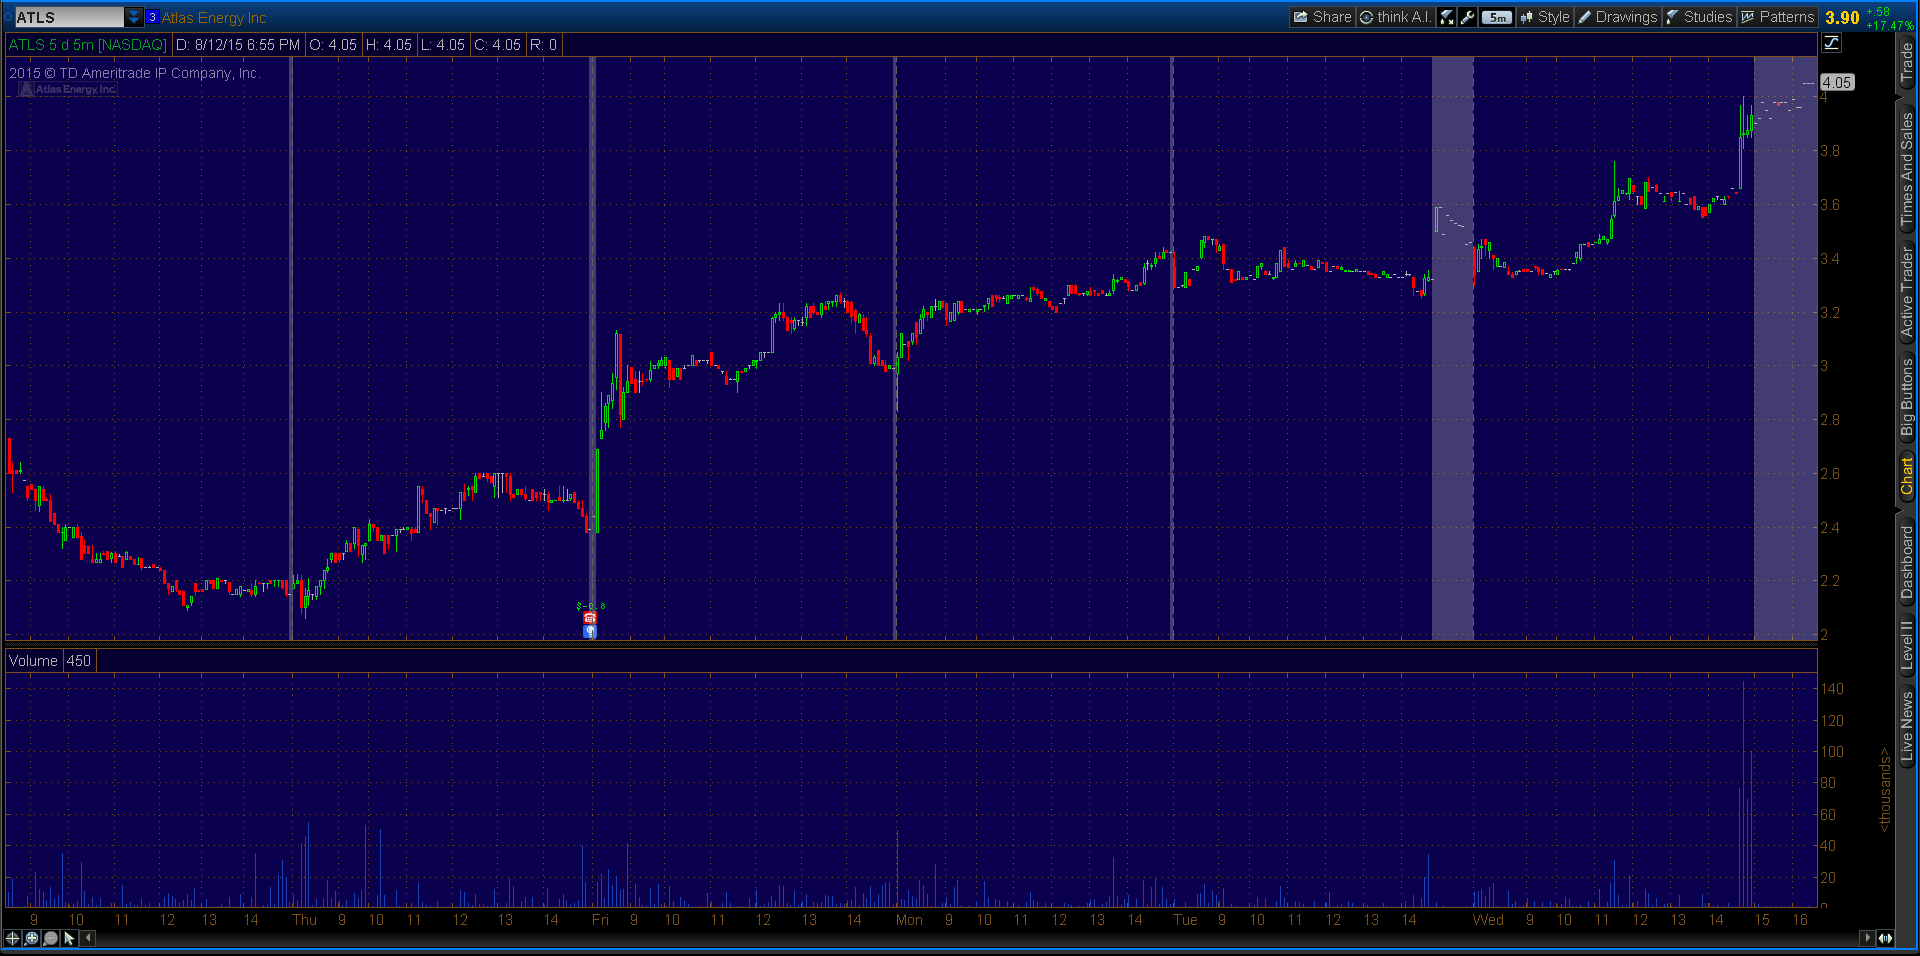Click the red phone event icon
The image size is (1920, 956).
pos(590,618)
